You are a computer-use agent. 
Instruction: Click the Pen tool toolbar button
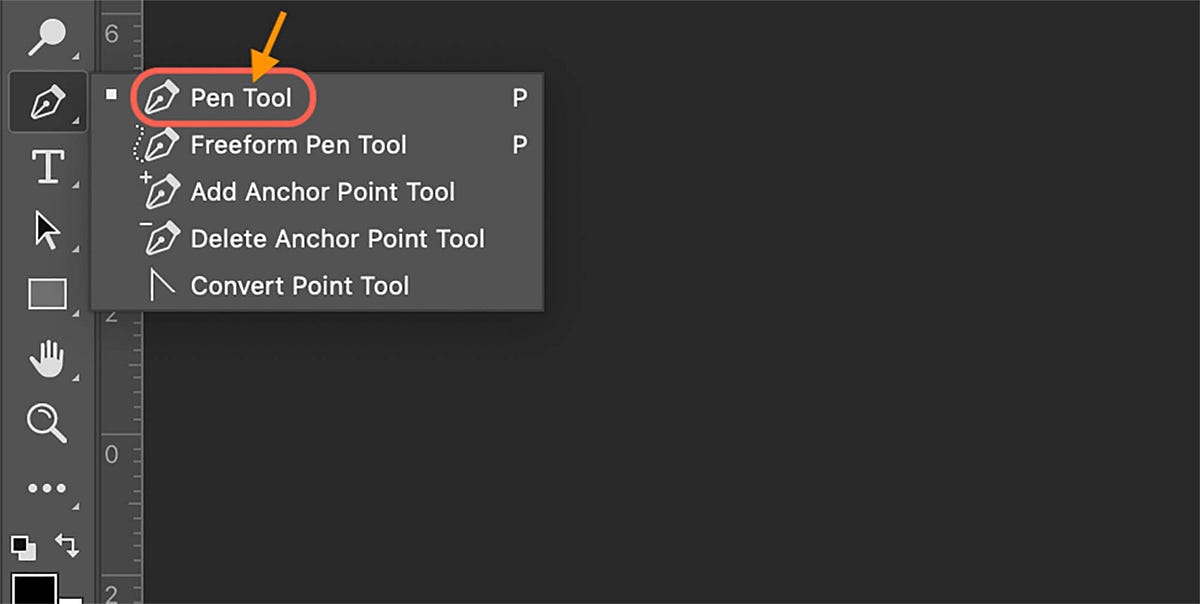pos(47,102)
